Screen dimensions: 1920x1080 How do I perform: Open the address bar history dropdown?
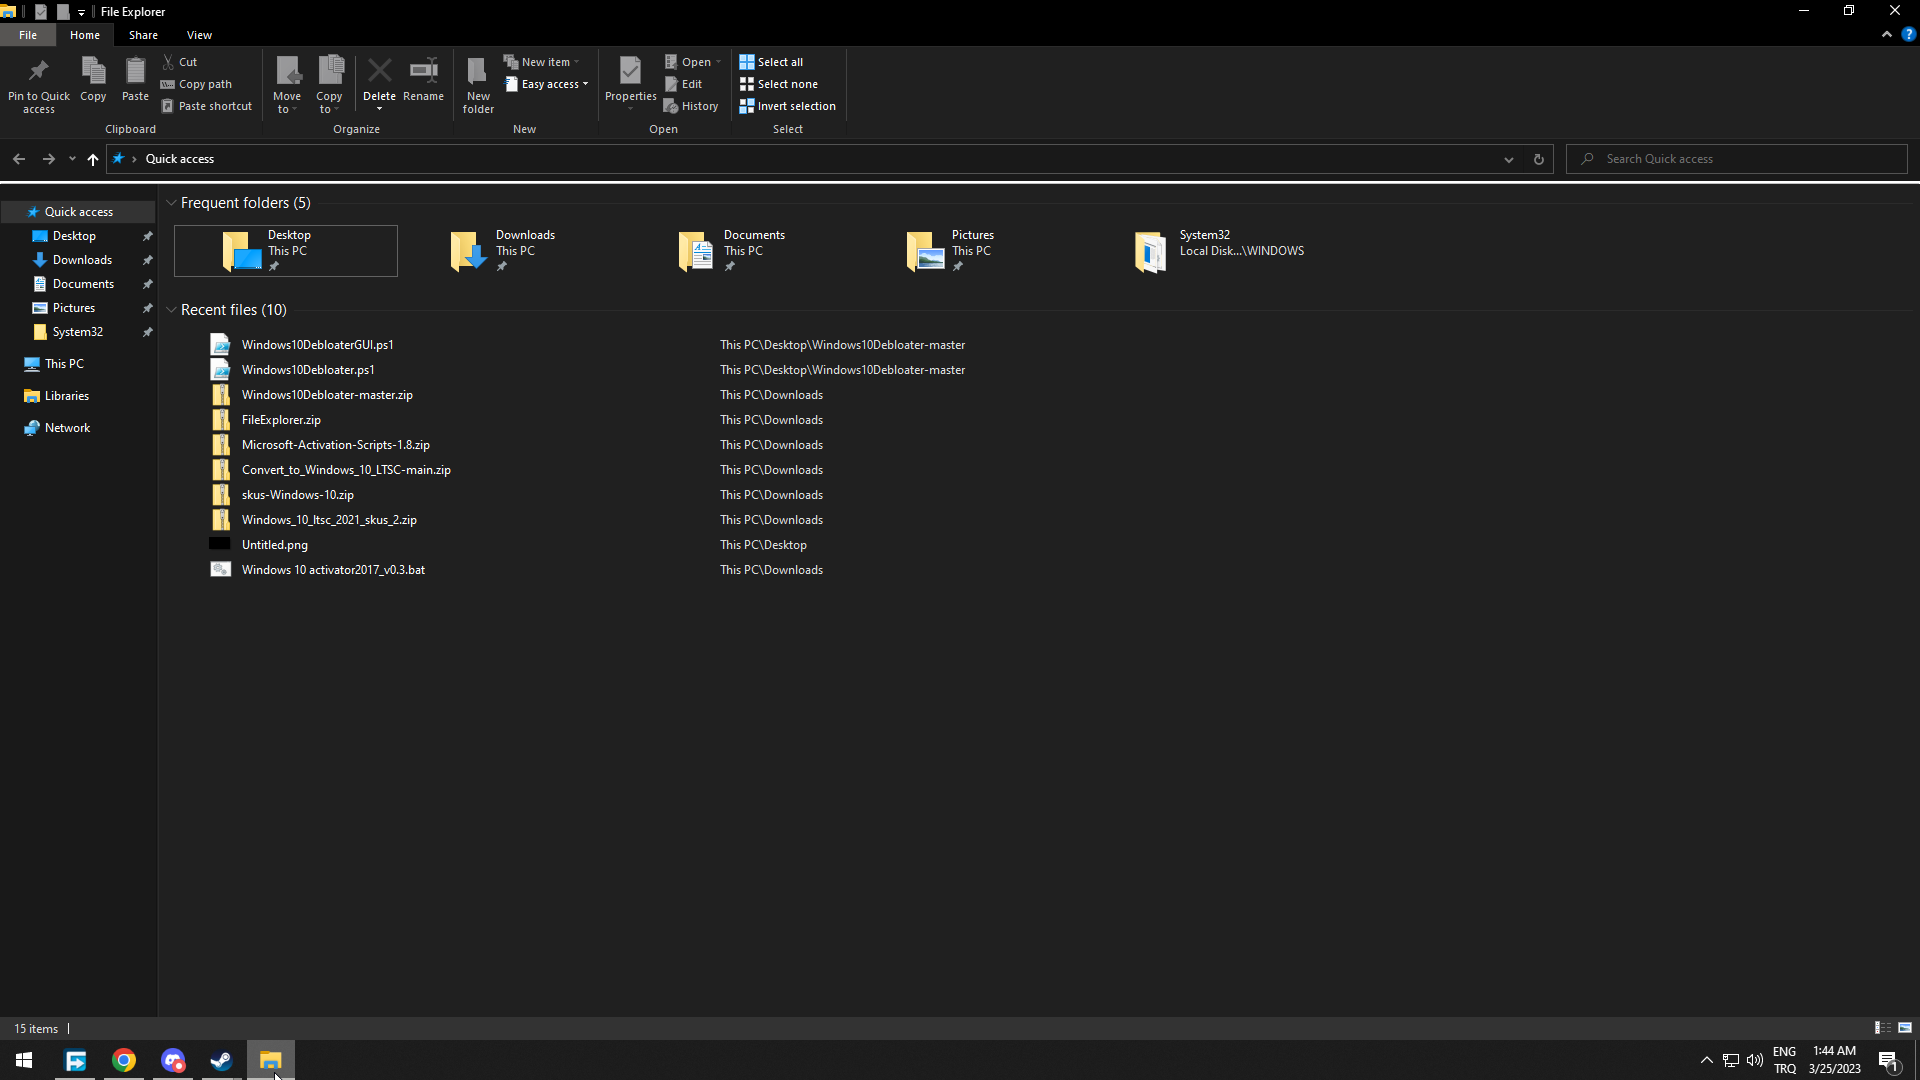point(1508,159)
